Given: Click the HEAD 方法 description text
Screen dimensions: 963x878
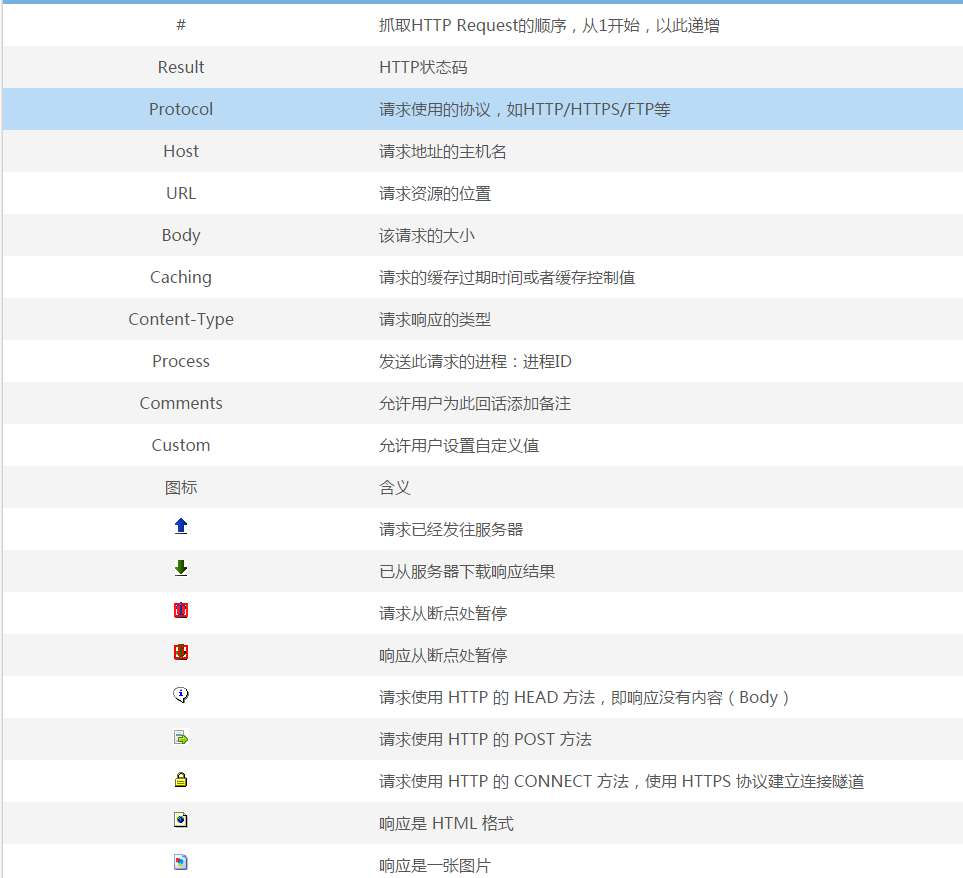Looking at the screenshot, I should [584, 697].
